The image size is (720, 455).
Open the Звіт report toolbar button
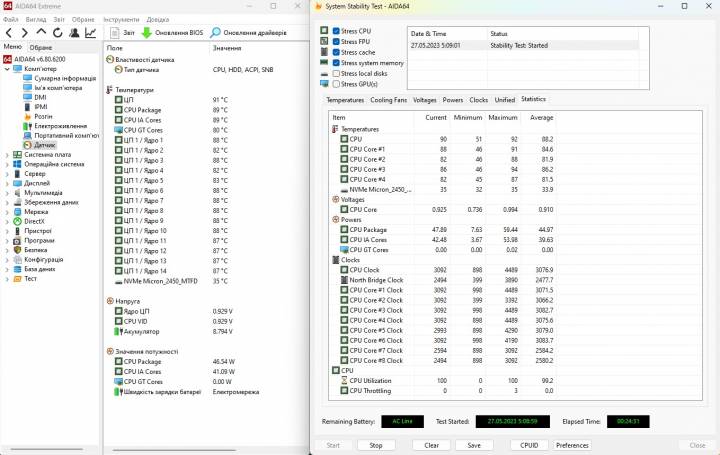(123, 33)
